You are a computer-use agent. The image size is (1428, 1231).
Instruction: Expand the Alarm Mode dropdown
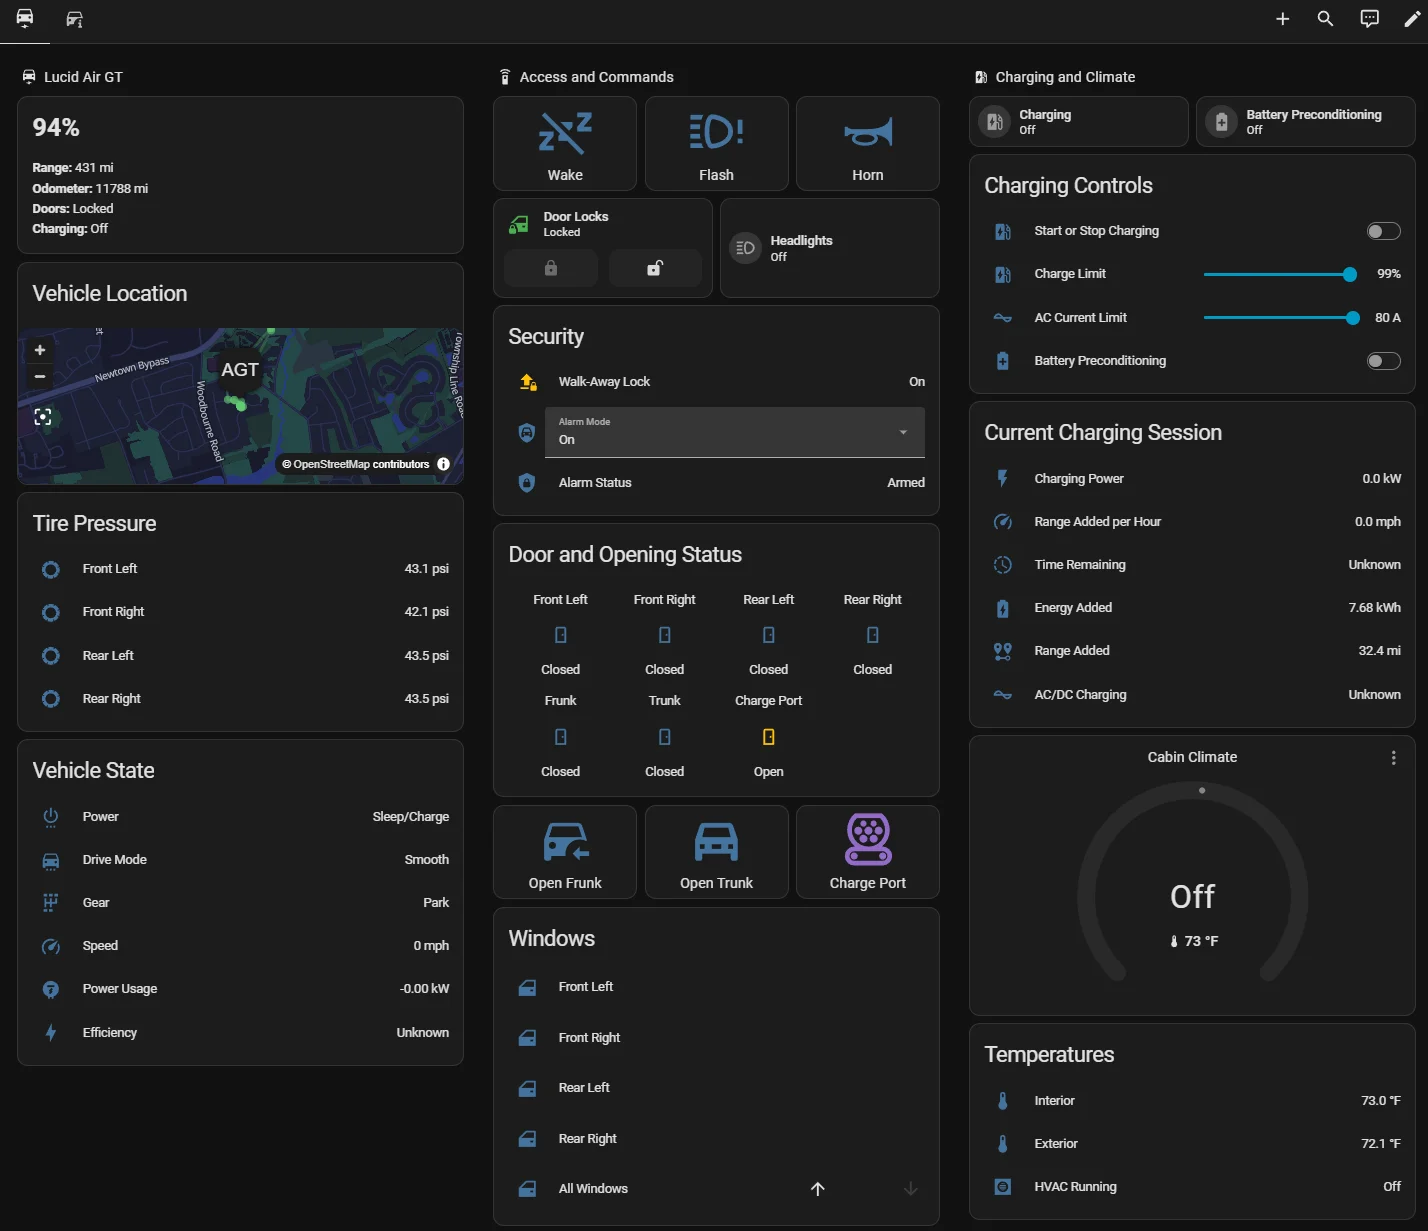click(734, 432)
